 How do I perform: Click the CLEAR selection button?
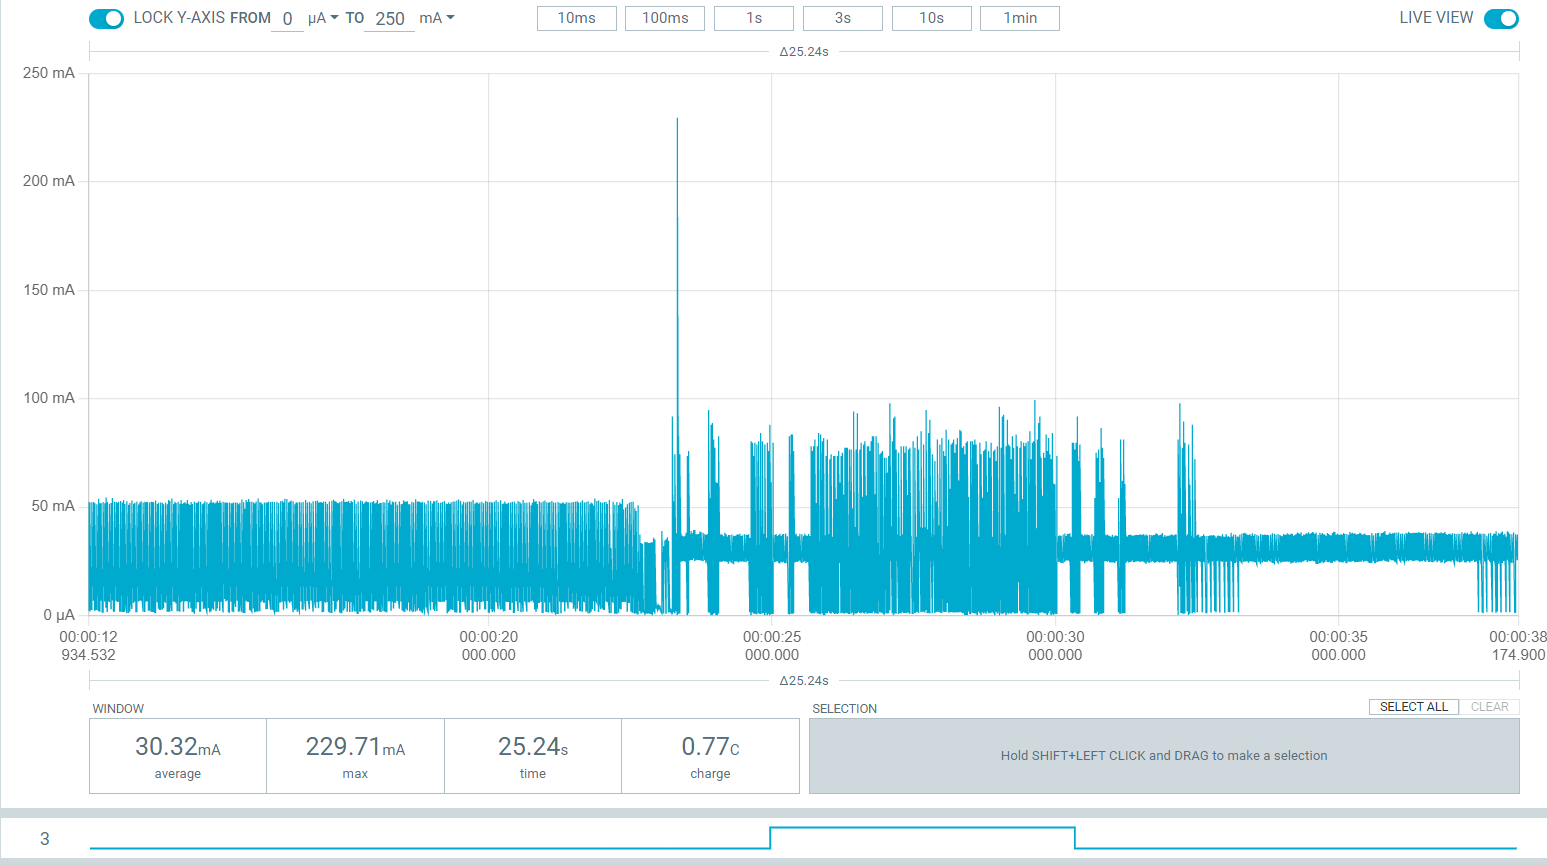1490,707
